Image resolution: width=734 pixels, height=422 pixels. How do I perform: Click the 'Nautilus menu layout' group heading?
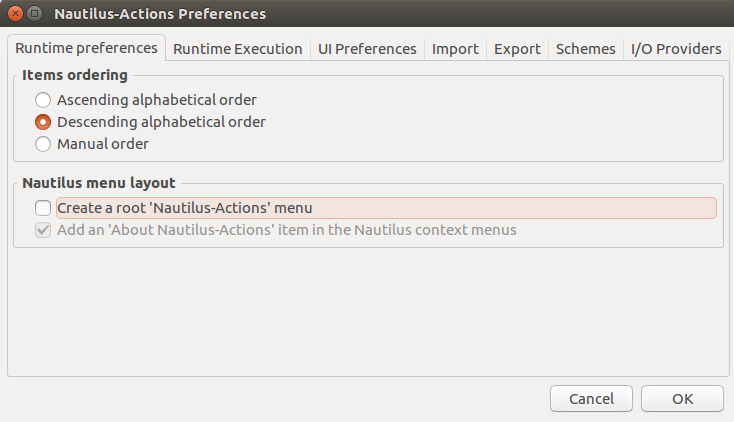tap(99, 183)
